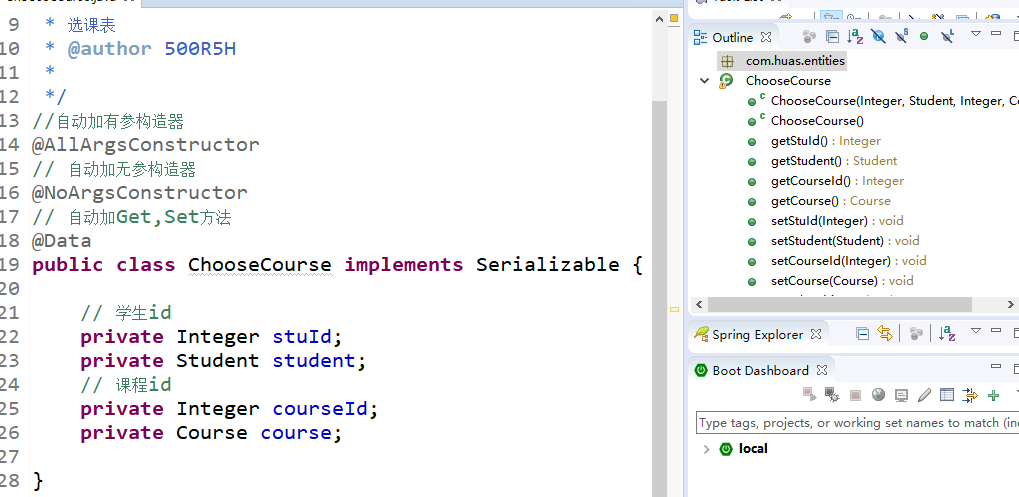Sort Spring Explorer entries alphabetically
Image resolution: width=1019 pixels, height=497 pixels.
pos(947,334)
